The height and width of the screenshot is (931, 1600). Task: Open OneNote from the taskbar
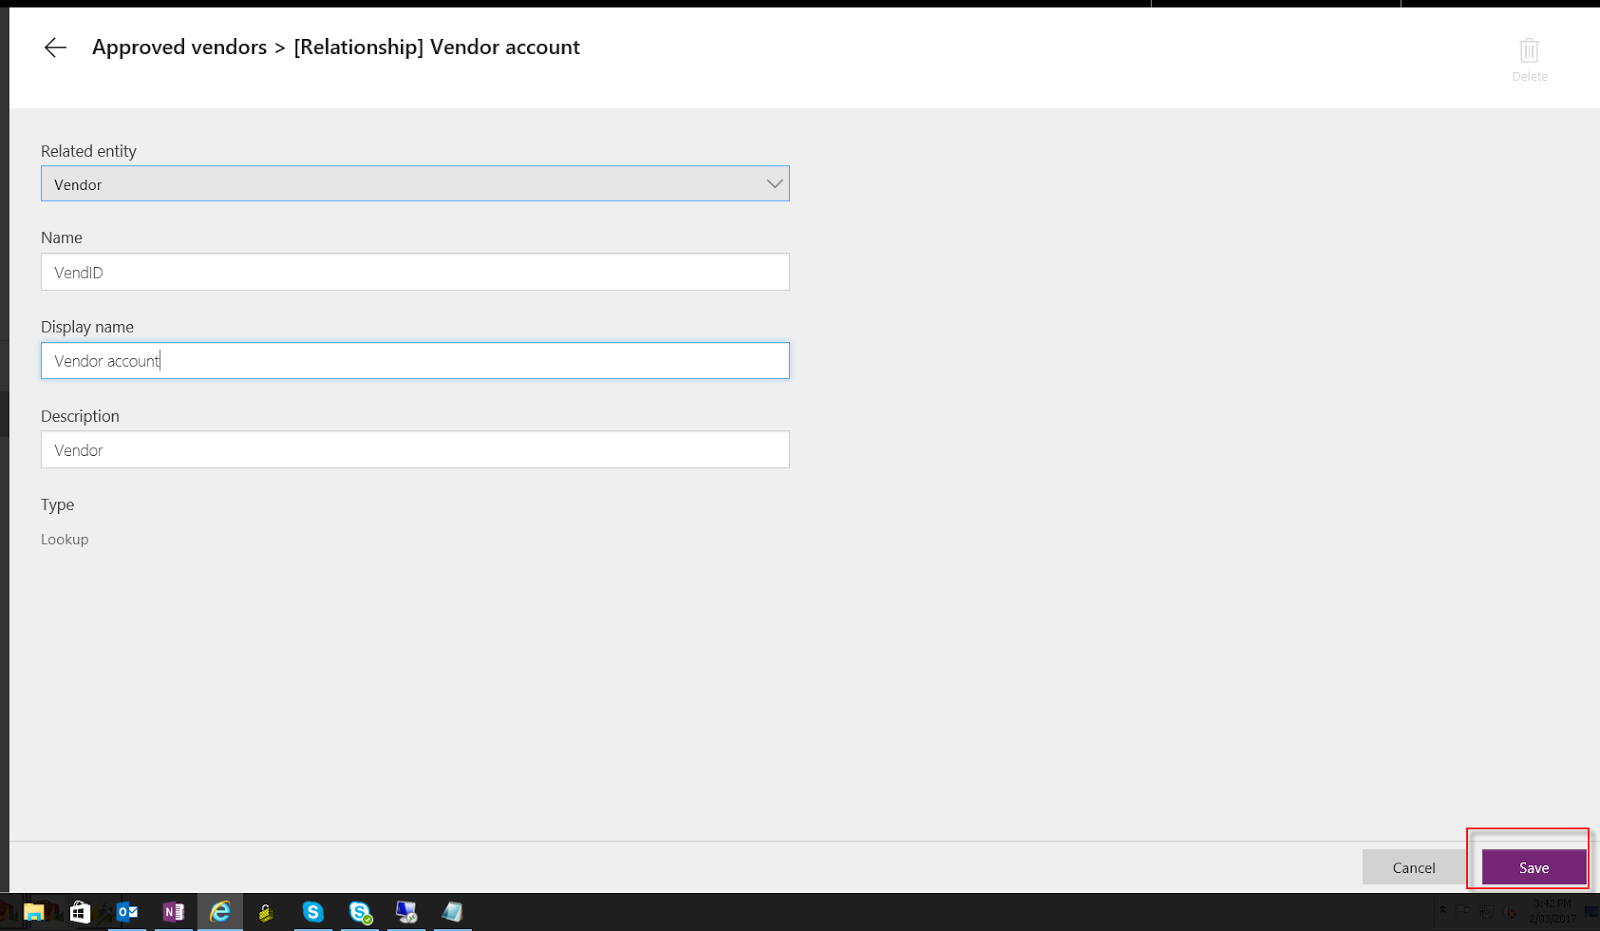pyautogui.click(x=174, y=911)
